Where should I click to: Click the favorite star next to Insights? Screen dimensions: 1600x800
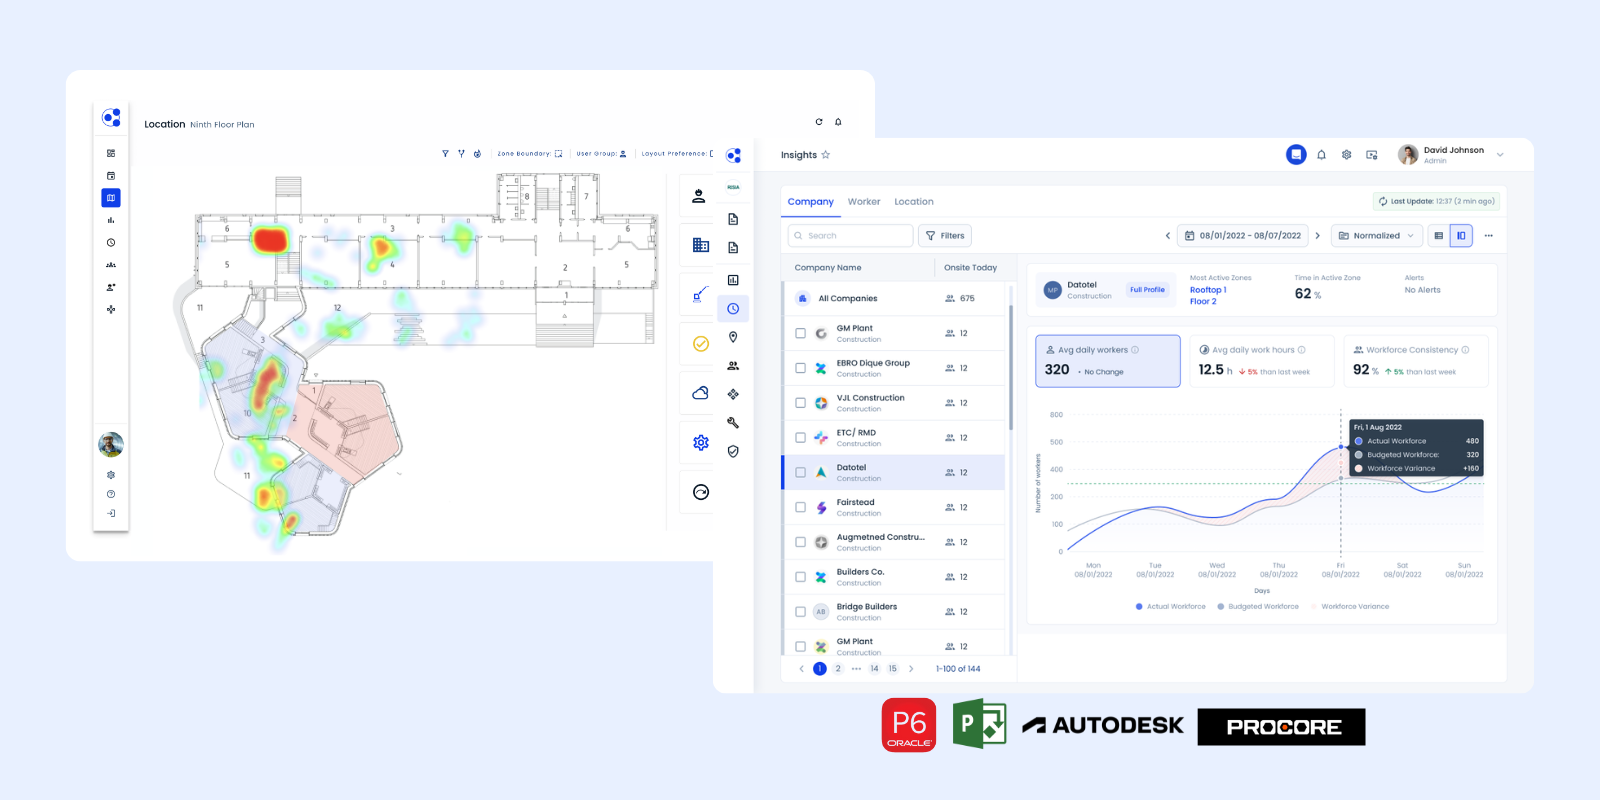[826, 155]
